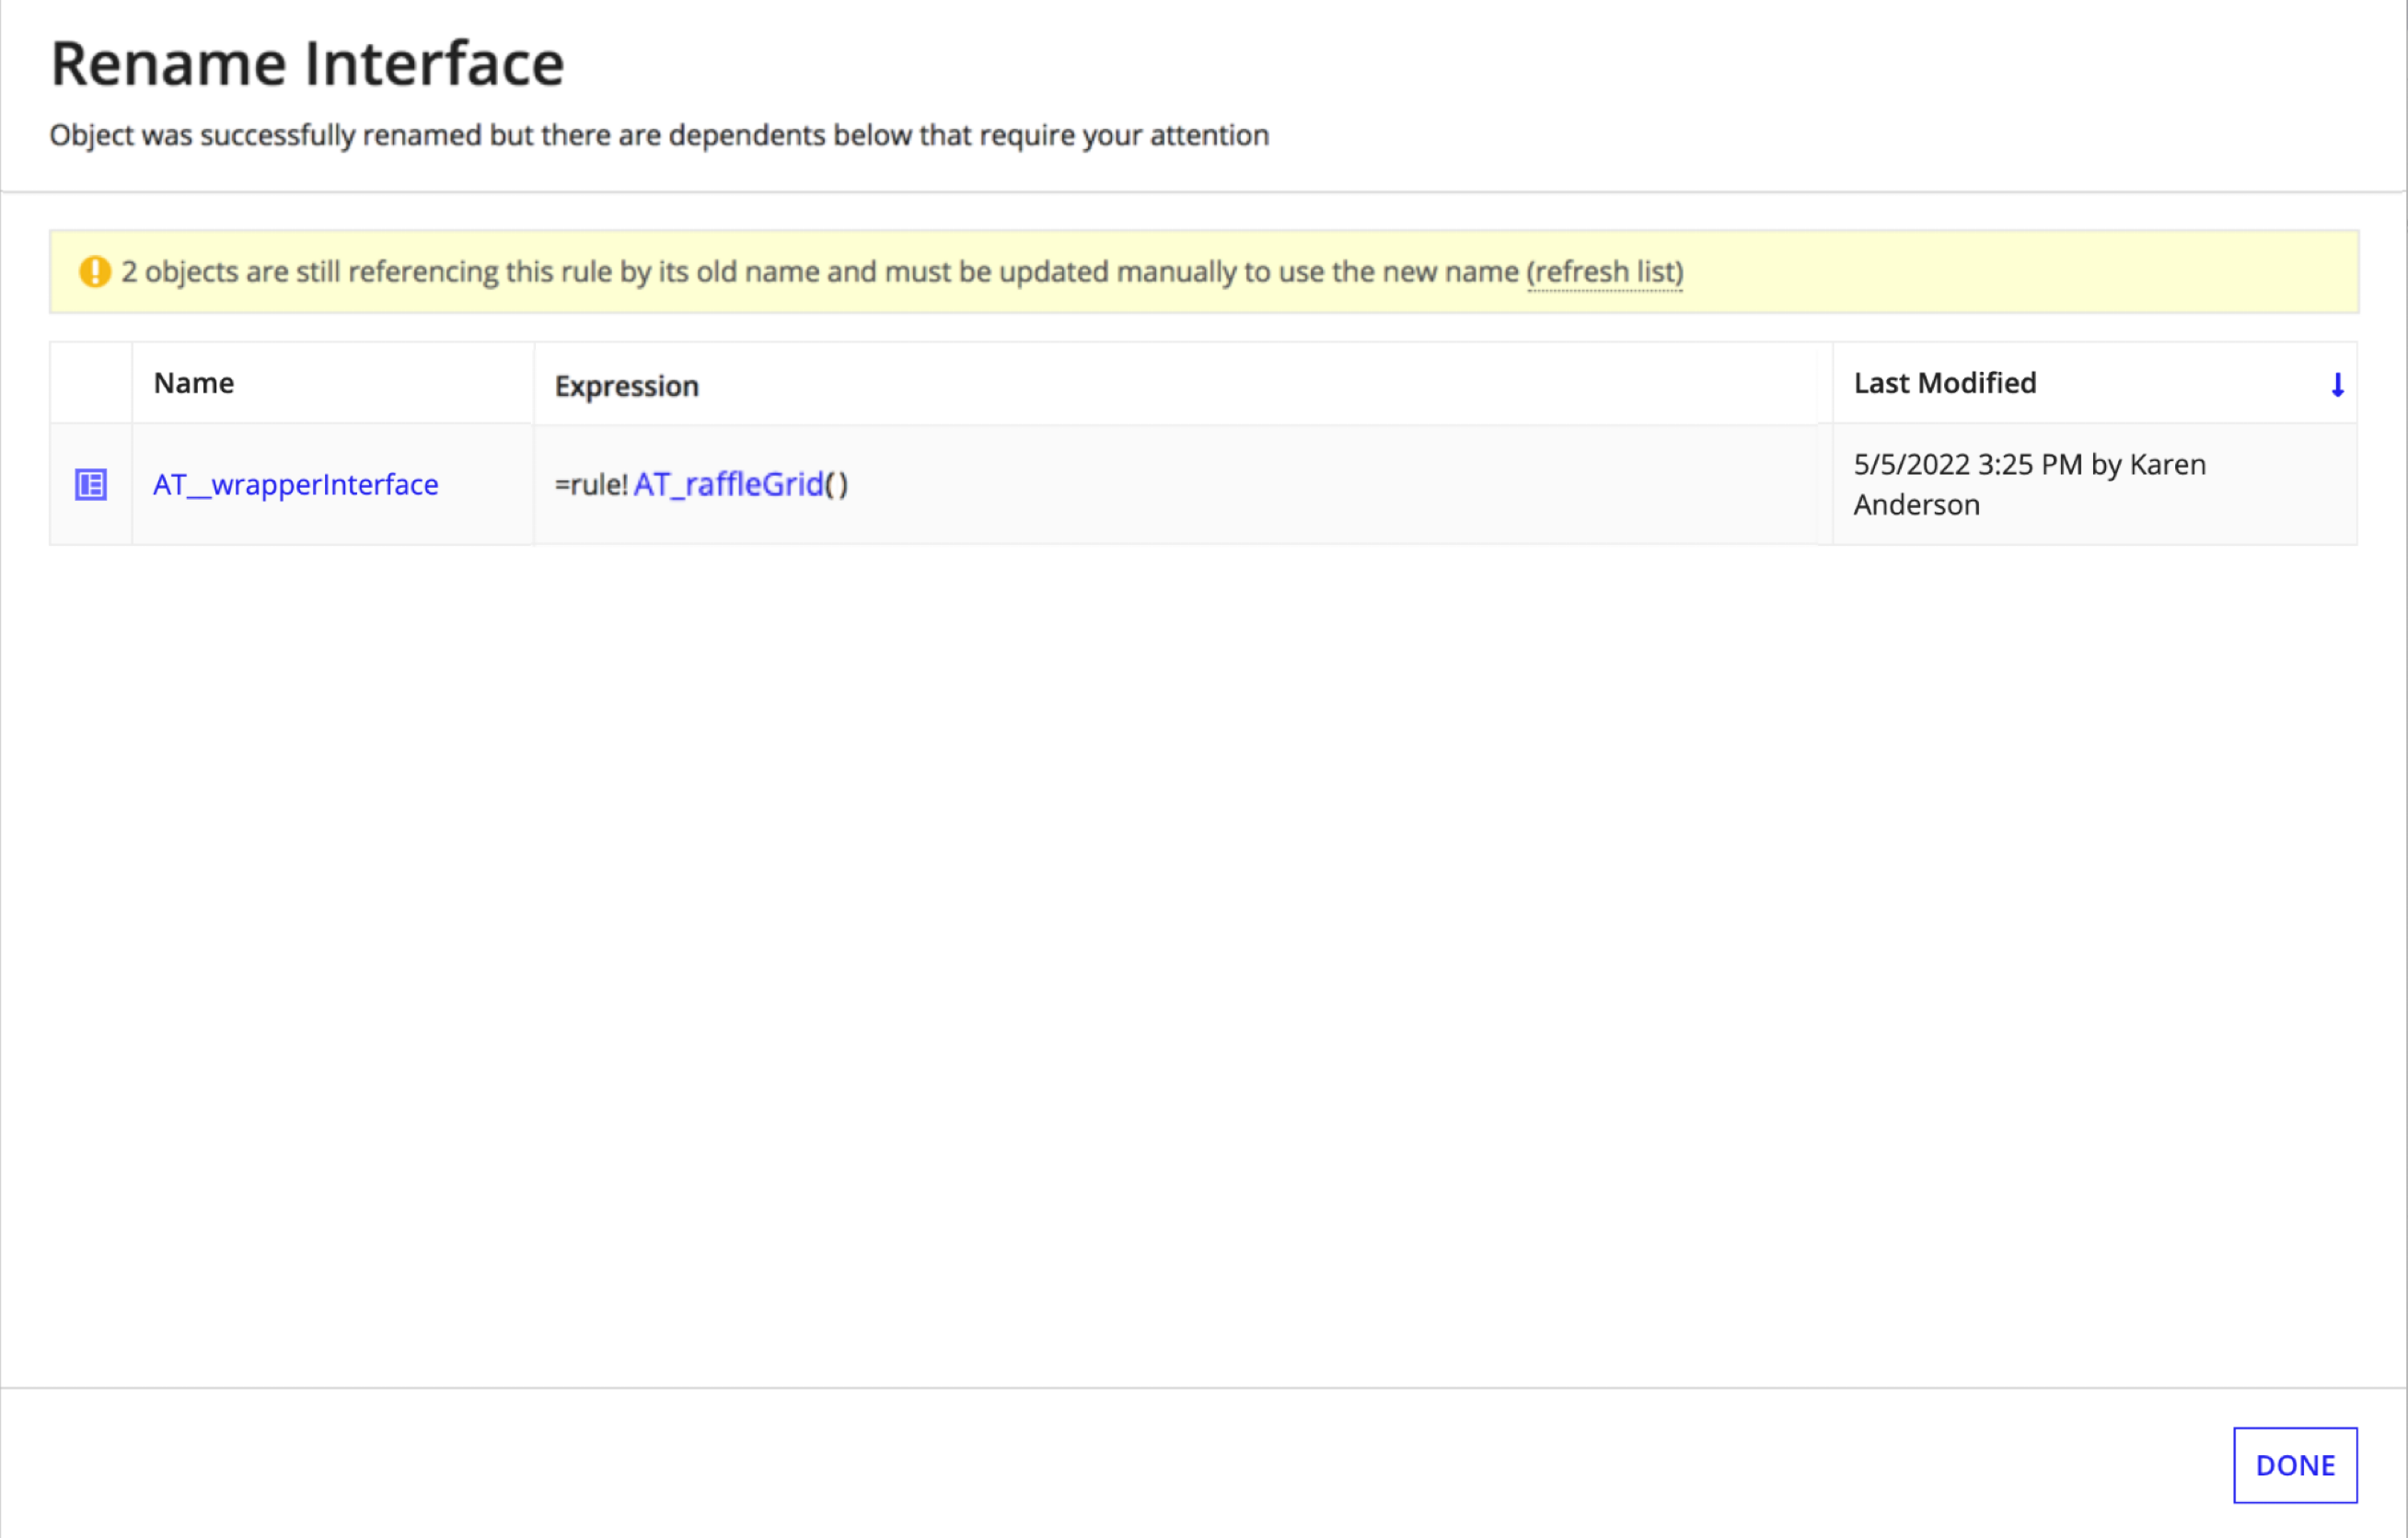Click empty space in the yellow warning banner
Image resolution: width=2408 pixels, height=1538 pixels.
[x=2020, y=272]
